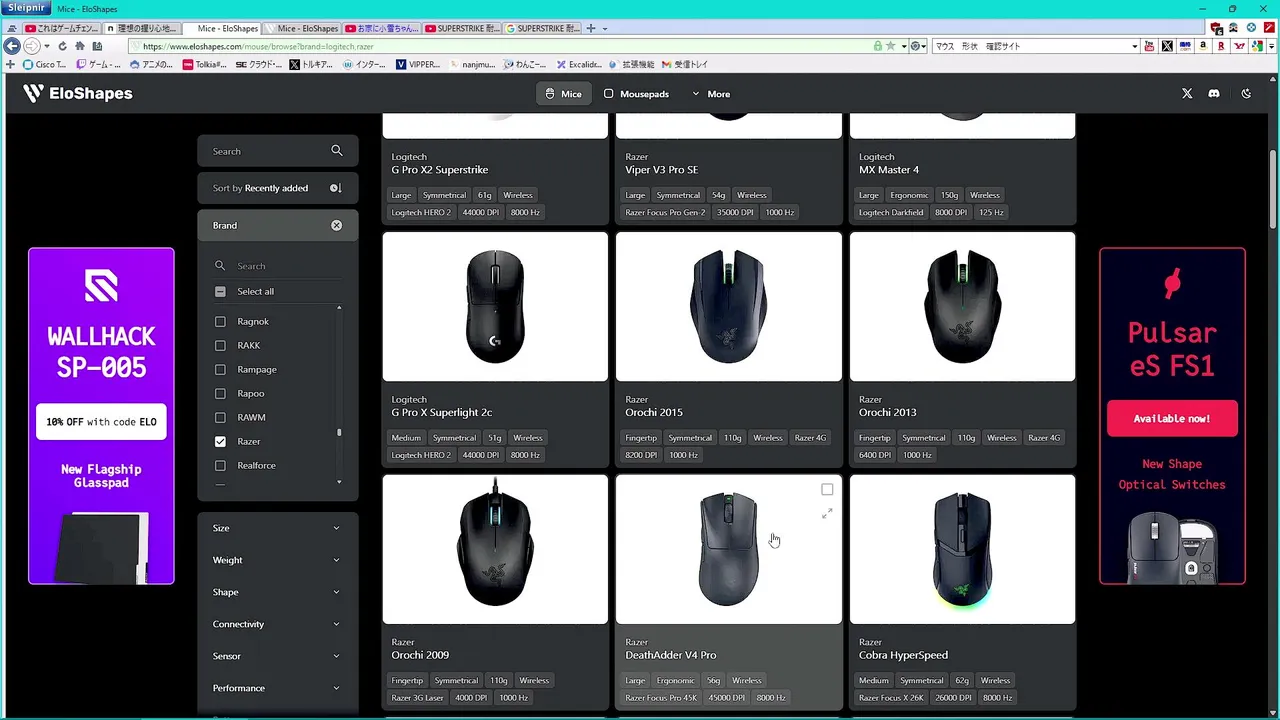
Task: Check the Rampage brand checkbox
Action: click(x=221, y=369)
